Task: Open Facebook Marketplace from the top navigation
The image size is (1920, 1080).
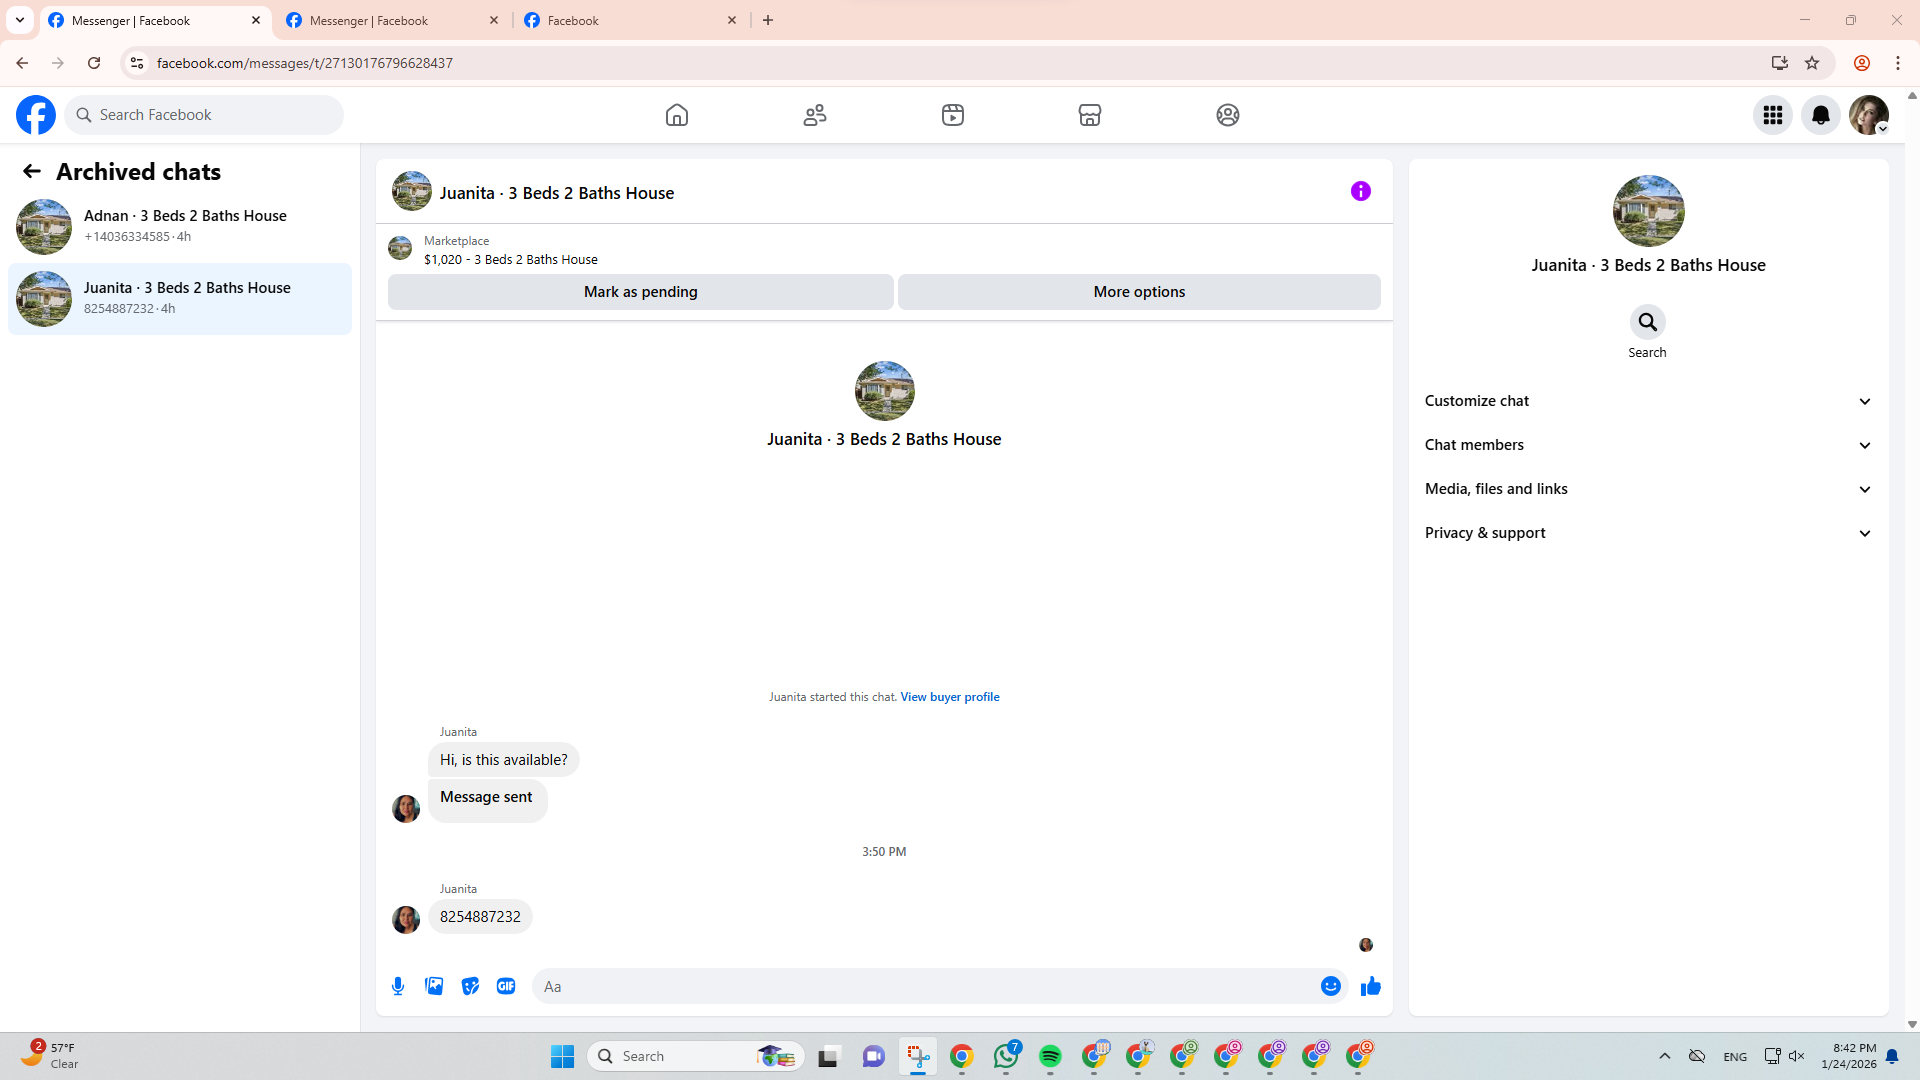Action: [1090, 115]
